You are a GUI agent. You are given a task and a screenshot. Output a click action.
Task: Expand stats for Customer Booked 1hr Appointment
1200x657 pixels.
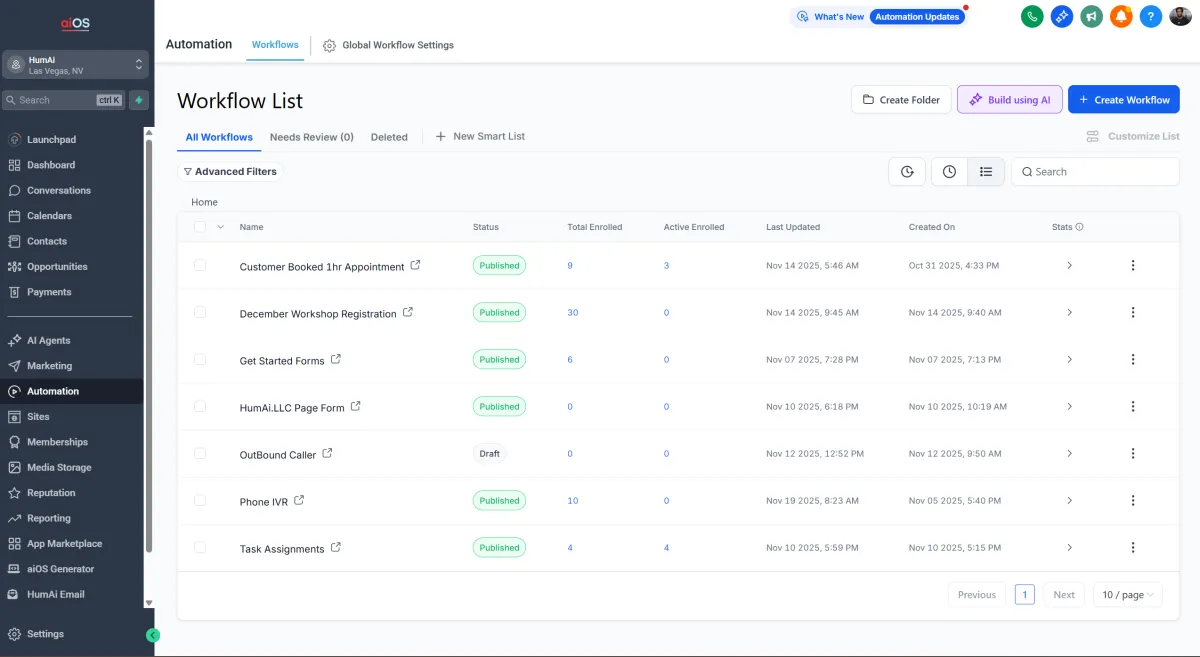click(x=1069, y=265)
